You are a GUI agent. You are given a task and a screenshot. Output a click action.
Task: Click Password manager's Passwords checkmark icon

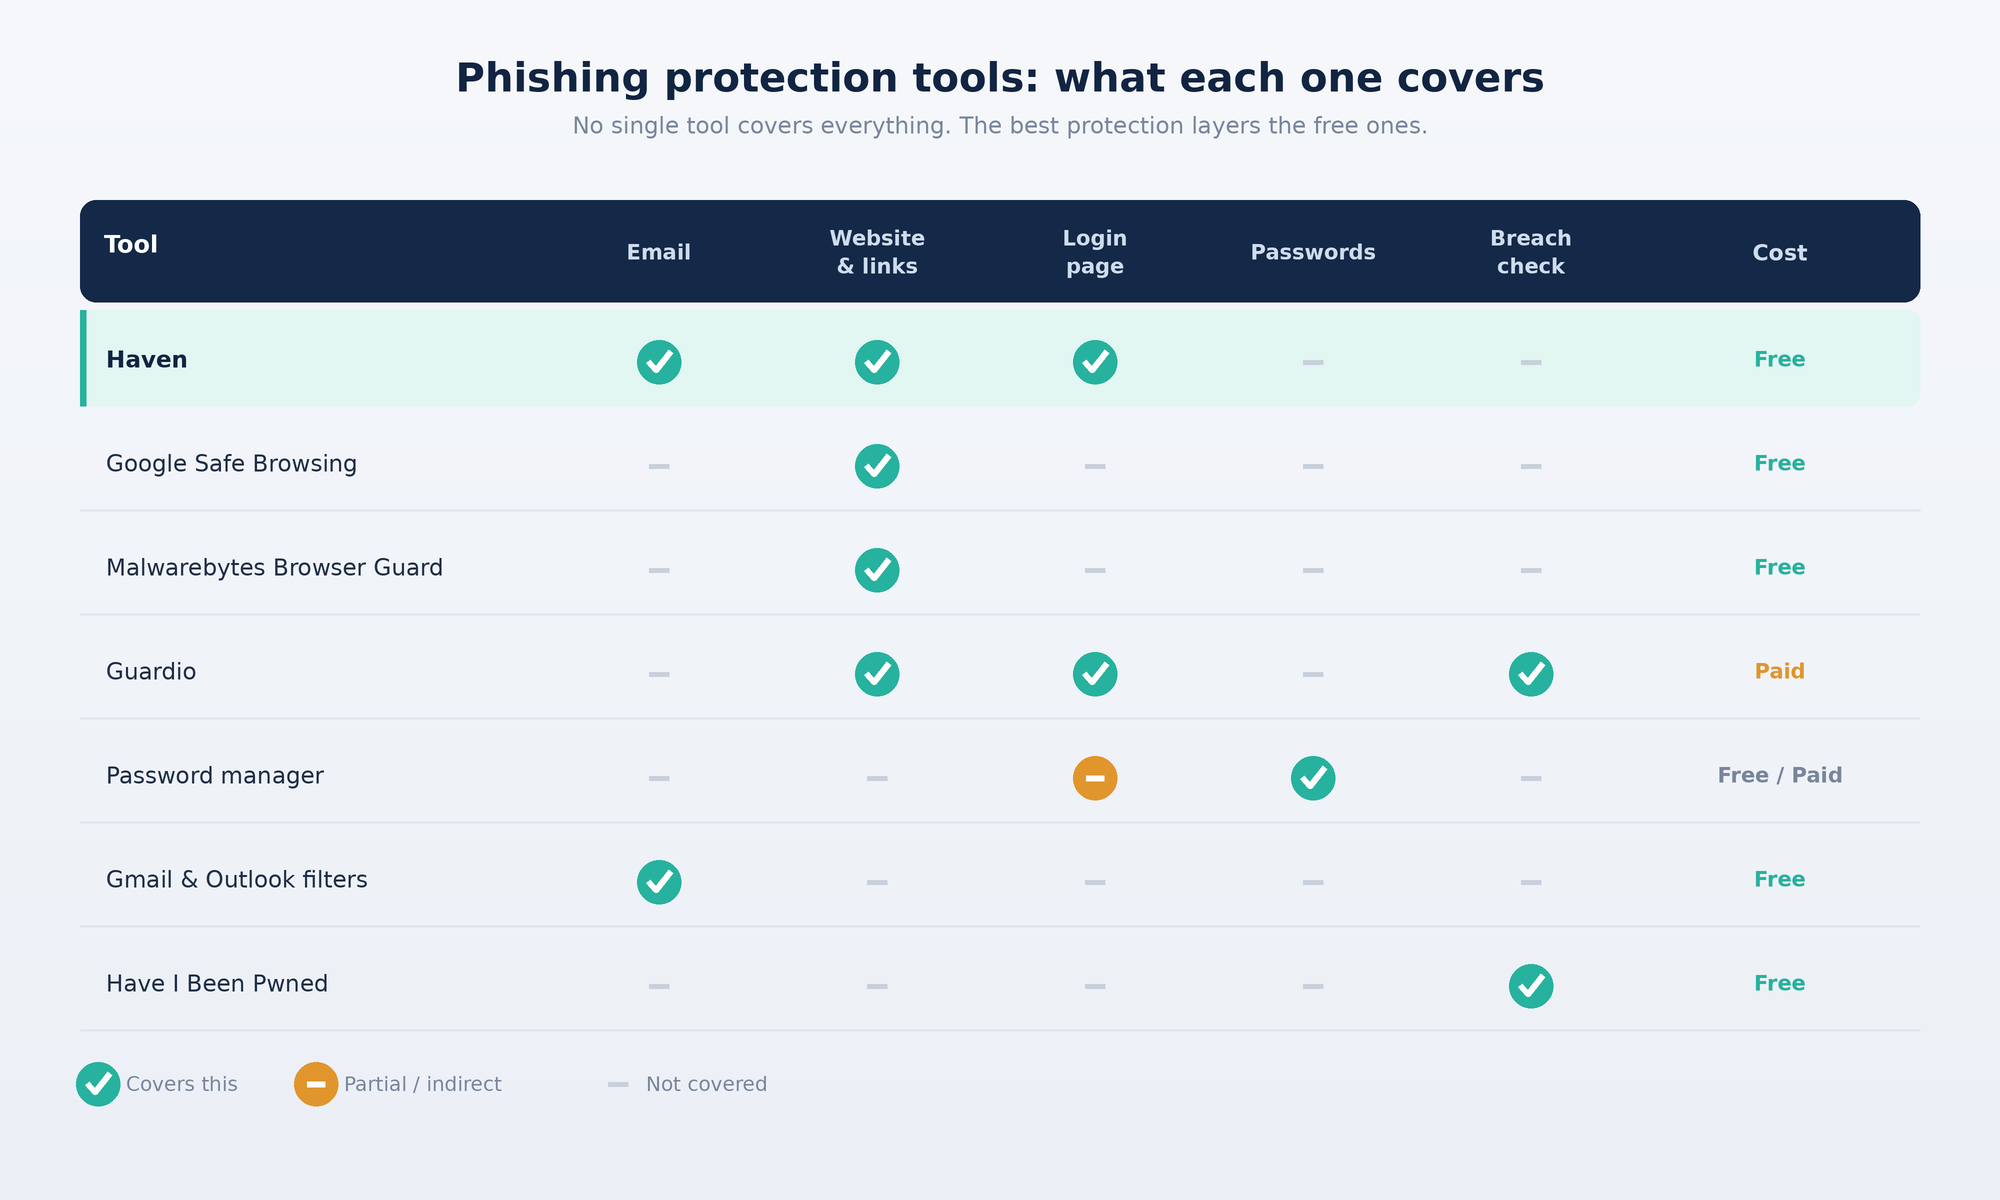pos(1313,778)
